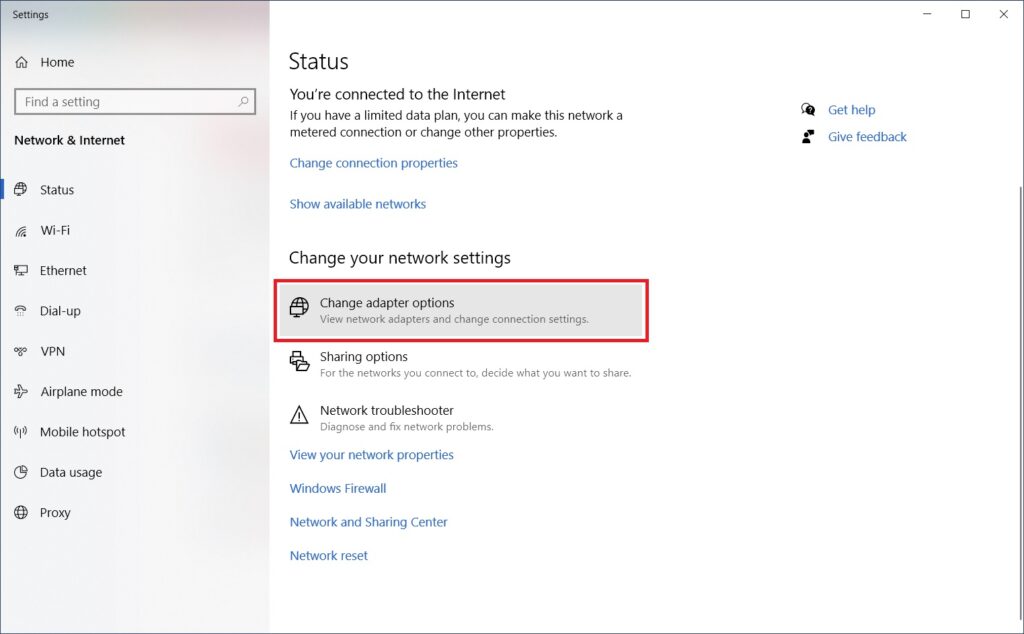This screenshot has height=634, width=1024.
Task: Select the Airplane mode plane icon
Action: tap(21, 391)
